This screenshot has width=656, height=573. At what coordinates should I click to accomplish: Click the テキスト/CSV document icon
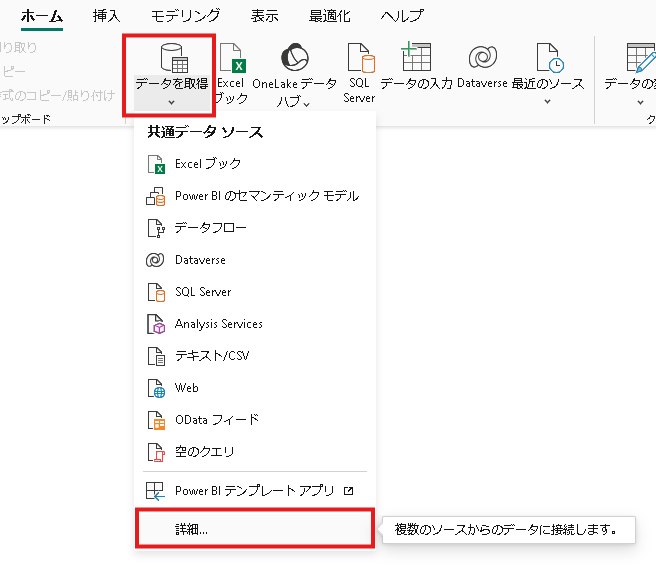coord(156,356)
